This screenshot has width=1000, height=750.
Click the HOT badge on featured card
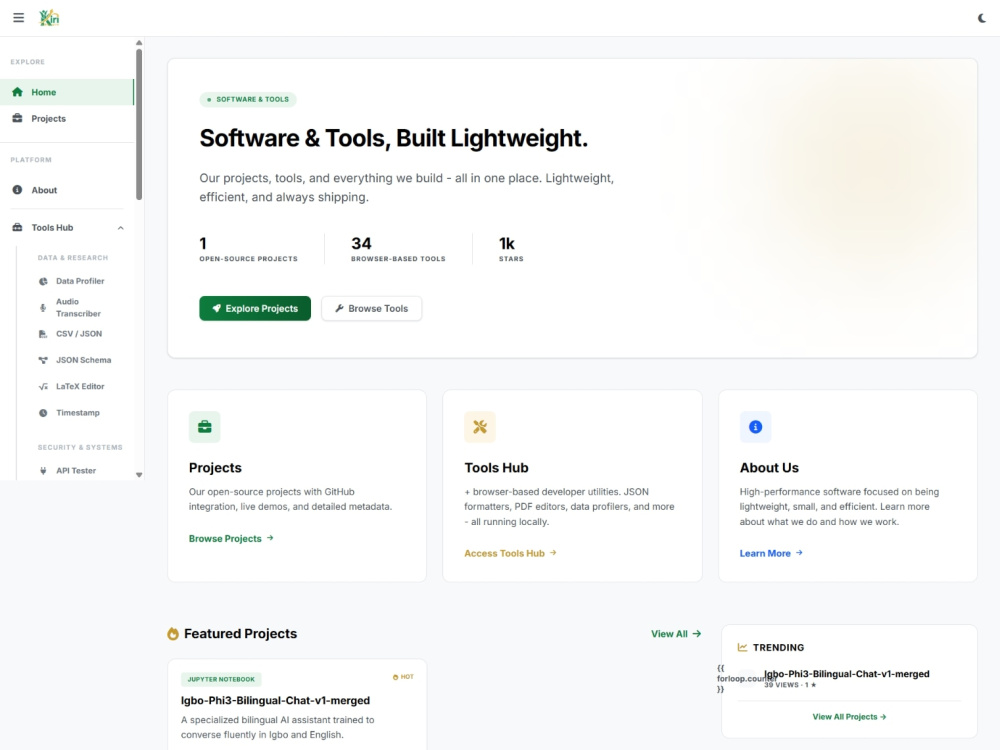tap(403, 677)
